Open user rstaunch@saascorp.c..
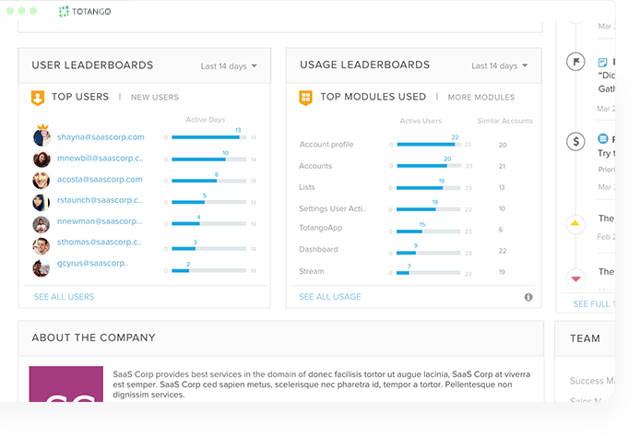Screen dimensions: 640x438 click(100, 200)
